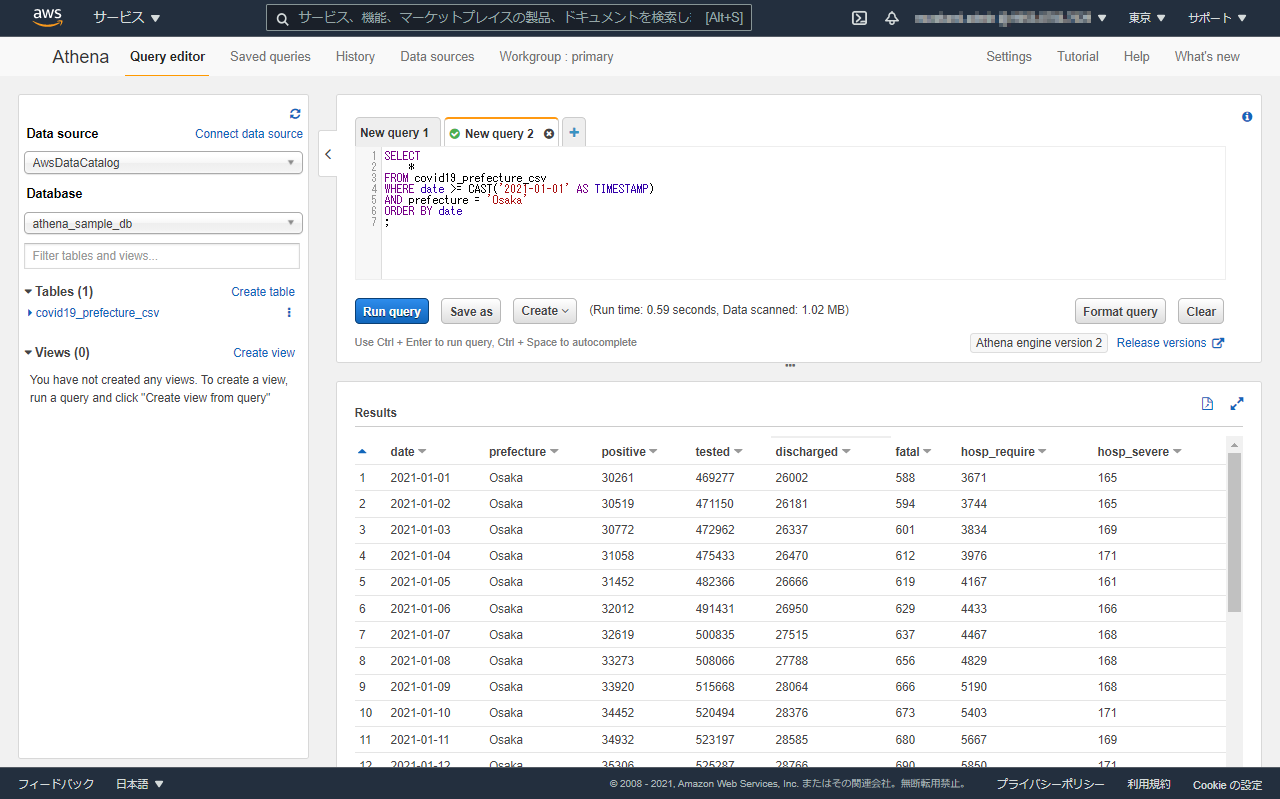The image size is (1280, 799).
Task: Click the Athena engine version 2 badge
Action: tap(1039, 343)
